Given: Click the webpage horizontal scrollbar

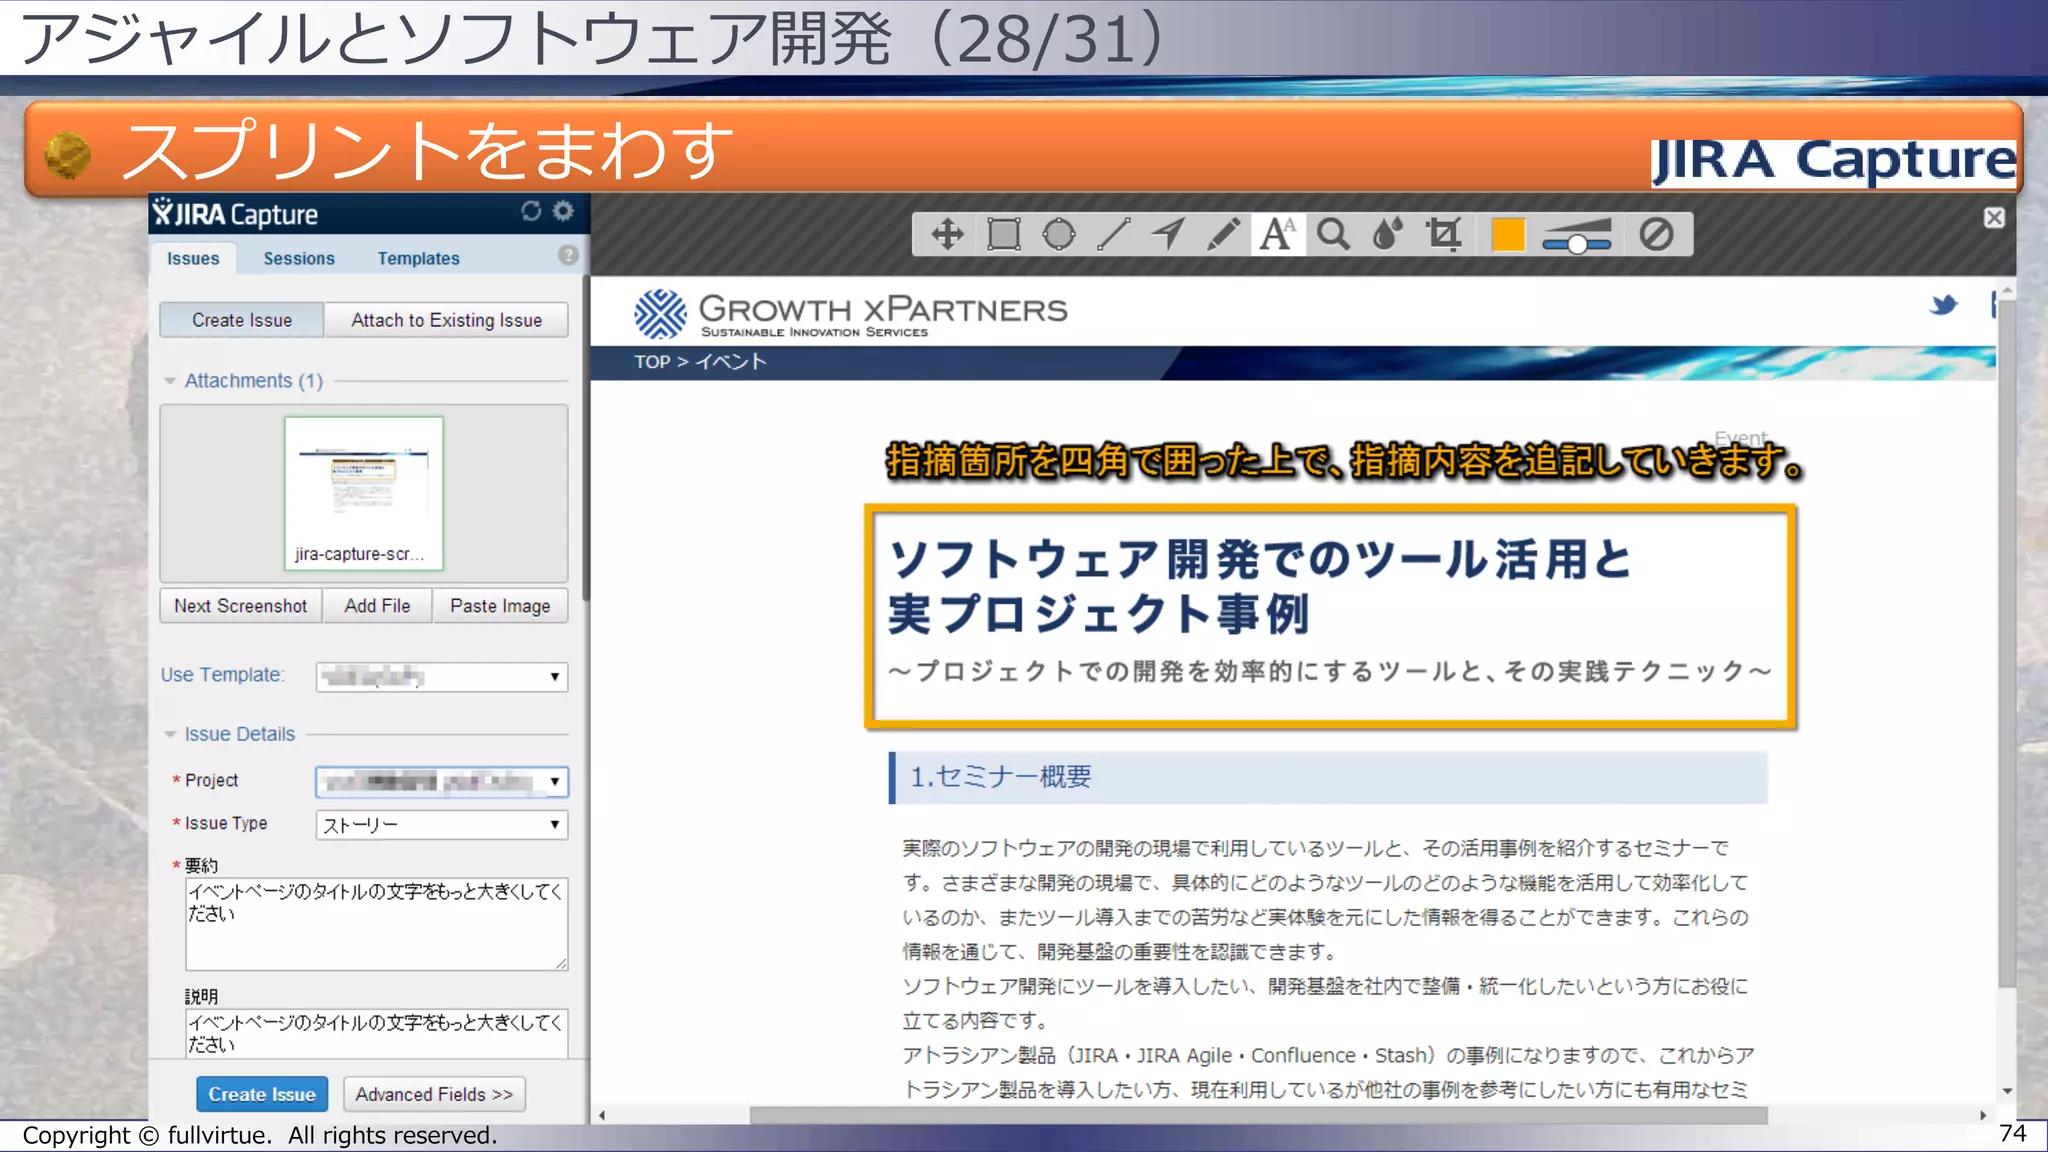Looking at the screenshot, I should click(x=1258, y=1115).
